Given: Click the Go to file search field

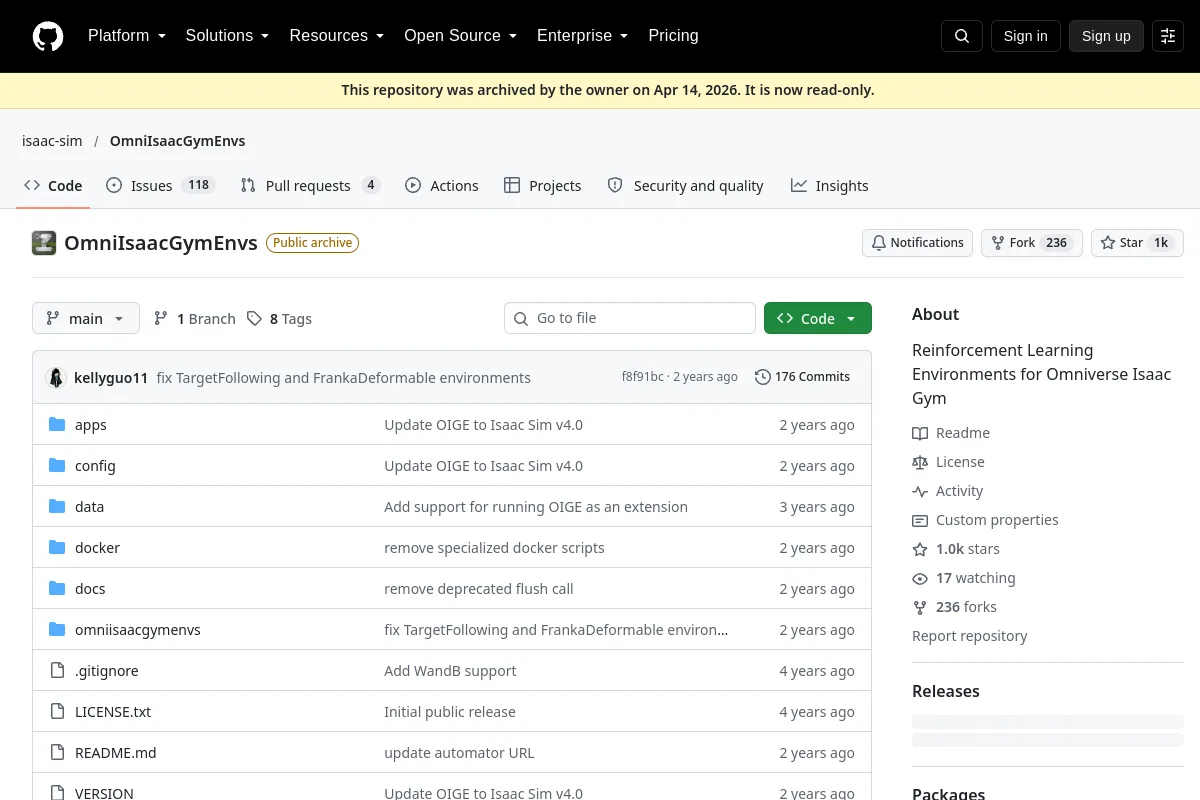Looking at the screenshot, I should coord(630,318).
